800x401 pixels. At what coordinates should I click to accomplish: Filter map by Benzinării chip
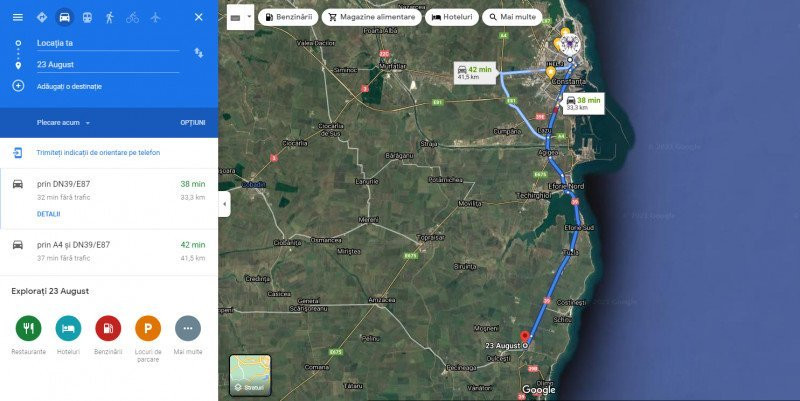pos(288,17)
